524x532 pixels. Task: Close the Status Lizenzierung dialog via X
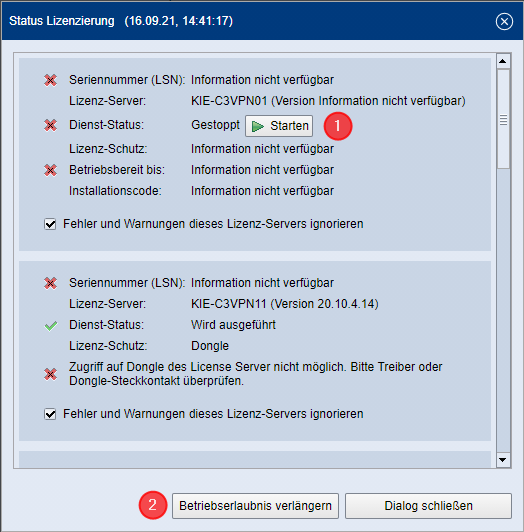504,21
